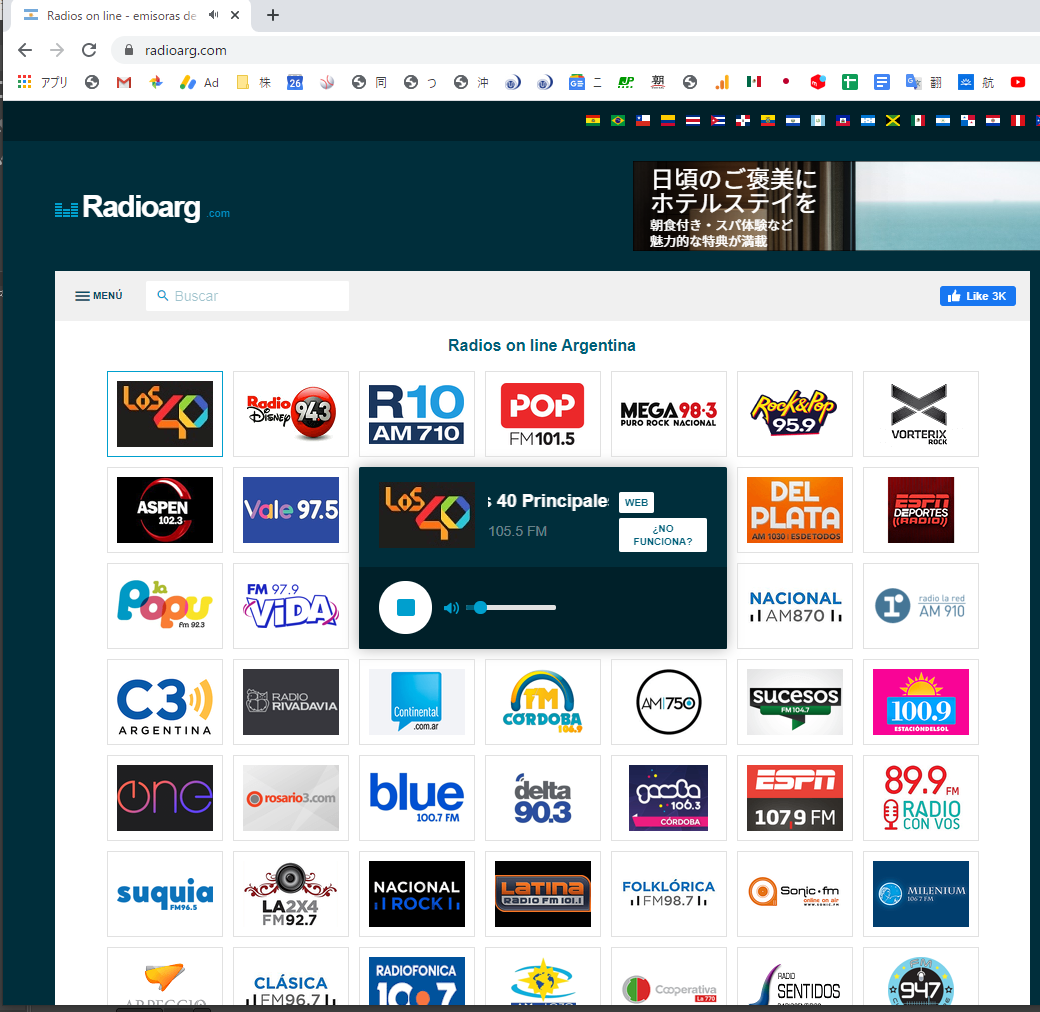The image size is (1040, 1012).
Task: Select the Cuba flag in the country row
Action: pos(718,120)
